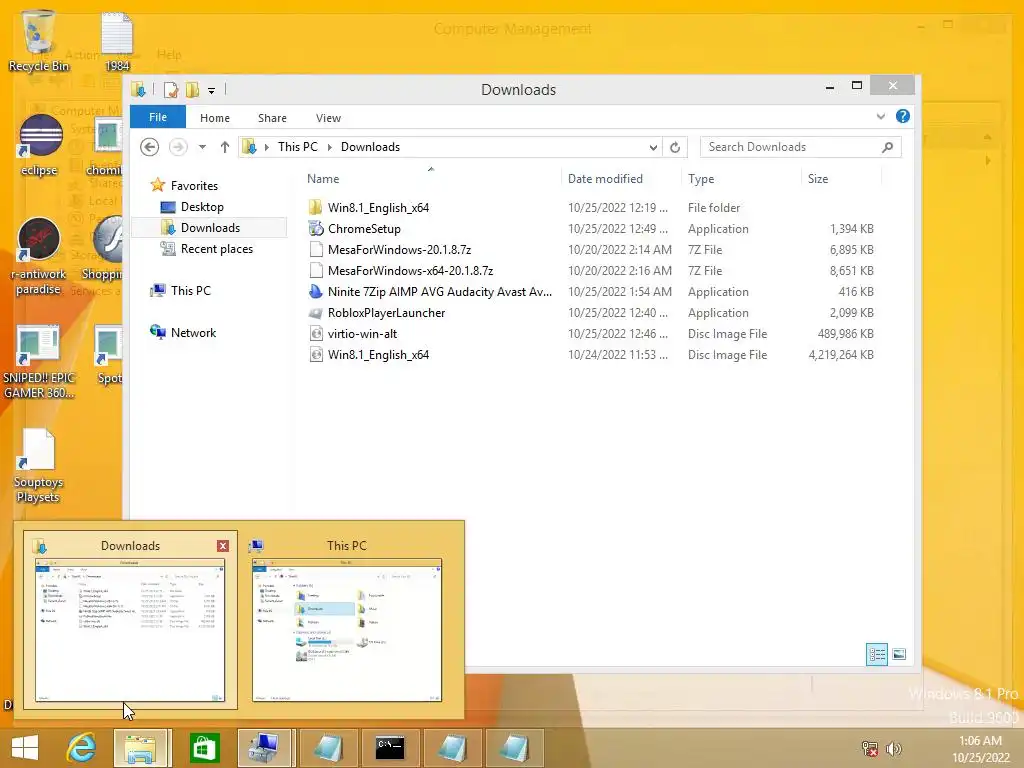Screen dimensions: 1024x768
Task: Expand the ribbon with the chevron
Action: point(880,116)
